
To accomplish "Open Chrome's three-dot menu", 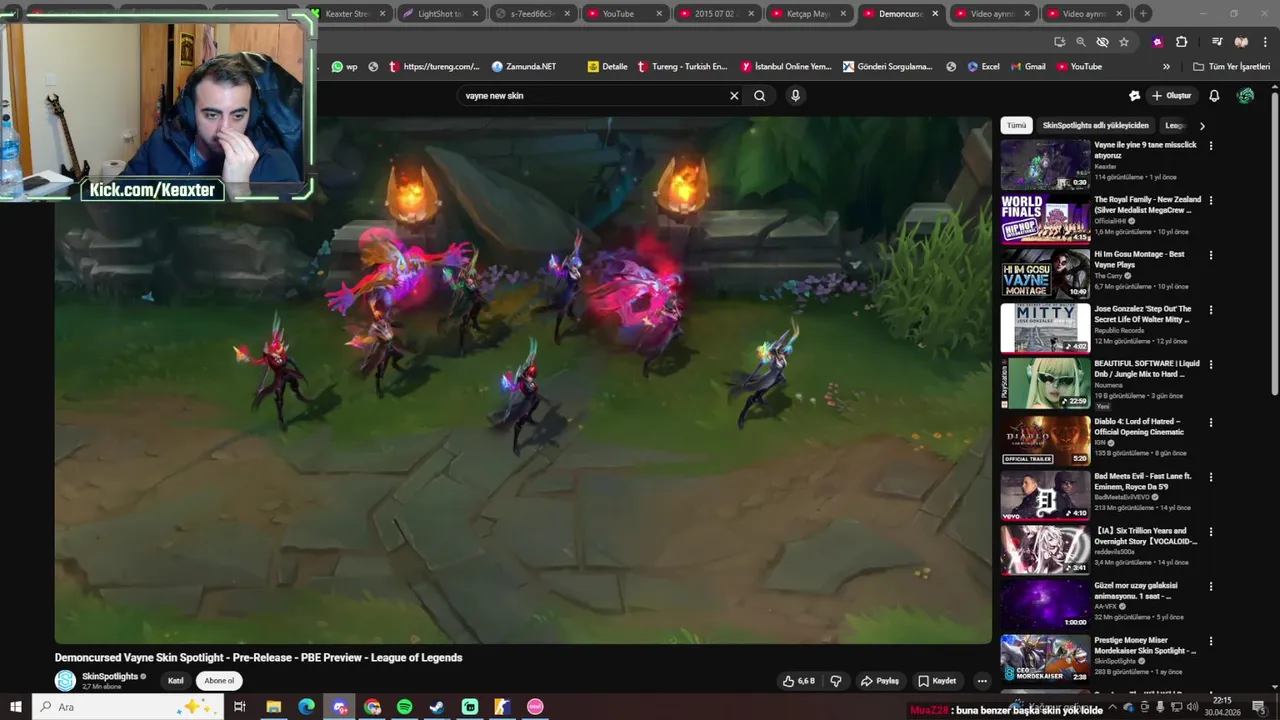I will (1265, 42).
